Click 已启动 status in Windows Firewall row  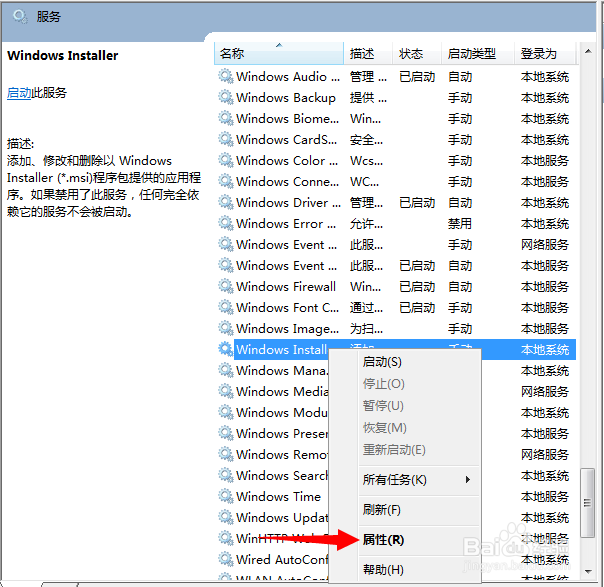coord(417,286)
